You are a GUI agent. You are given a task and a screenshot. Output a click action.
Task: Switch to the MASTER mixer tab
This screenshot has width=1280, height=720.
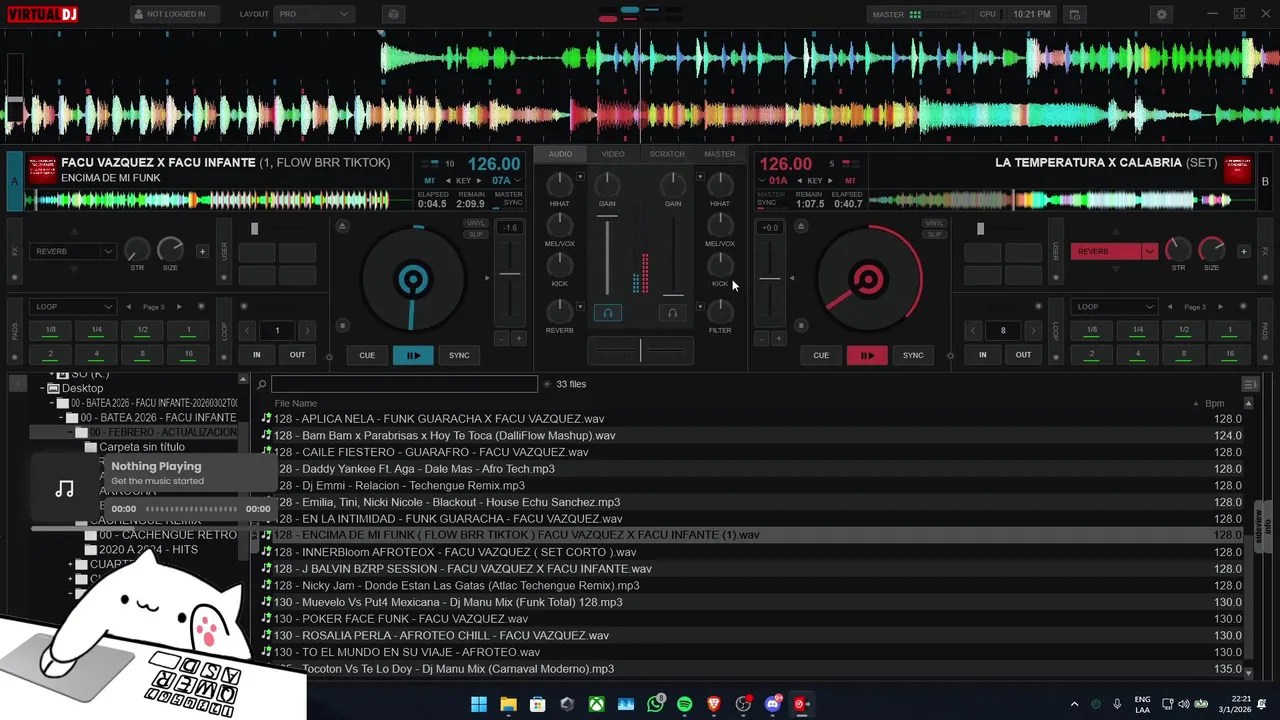tap(720, 154)
